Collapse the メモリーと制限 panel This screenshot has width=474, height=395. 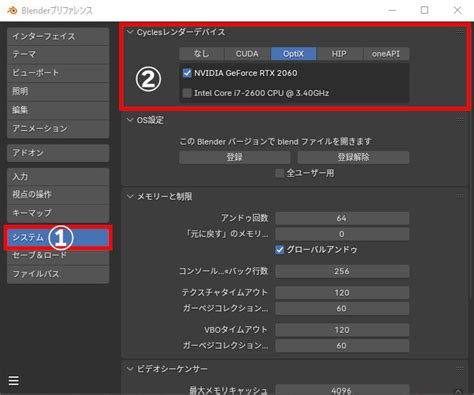(x=130, y=196)
